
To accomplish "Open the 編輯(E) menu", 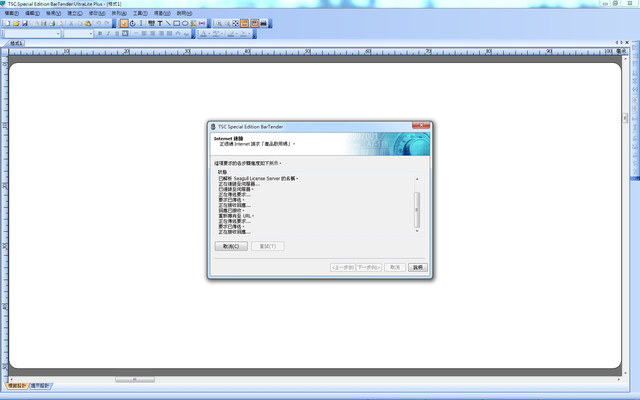I will (32, 13).
